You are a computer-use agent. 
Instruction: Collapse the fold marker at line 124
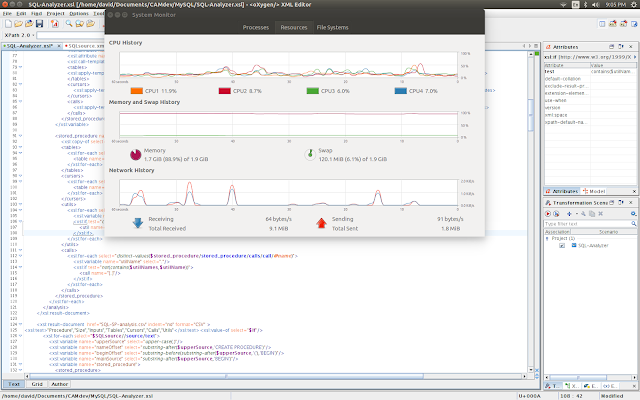point(20,324)
